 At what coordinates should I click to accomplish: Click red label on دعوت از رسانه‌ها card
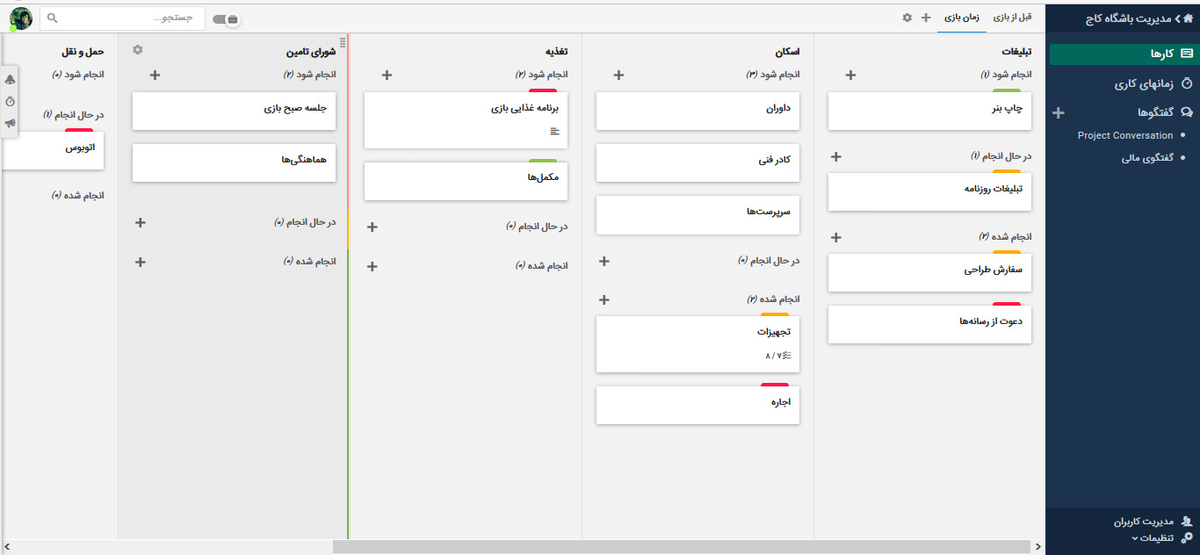pyautogui.click(x=1006, y=304)
